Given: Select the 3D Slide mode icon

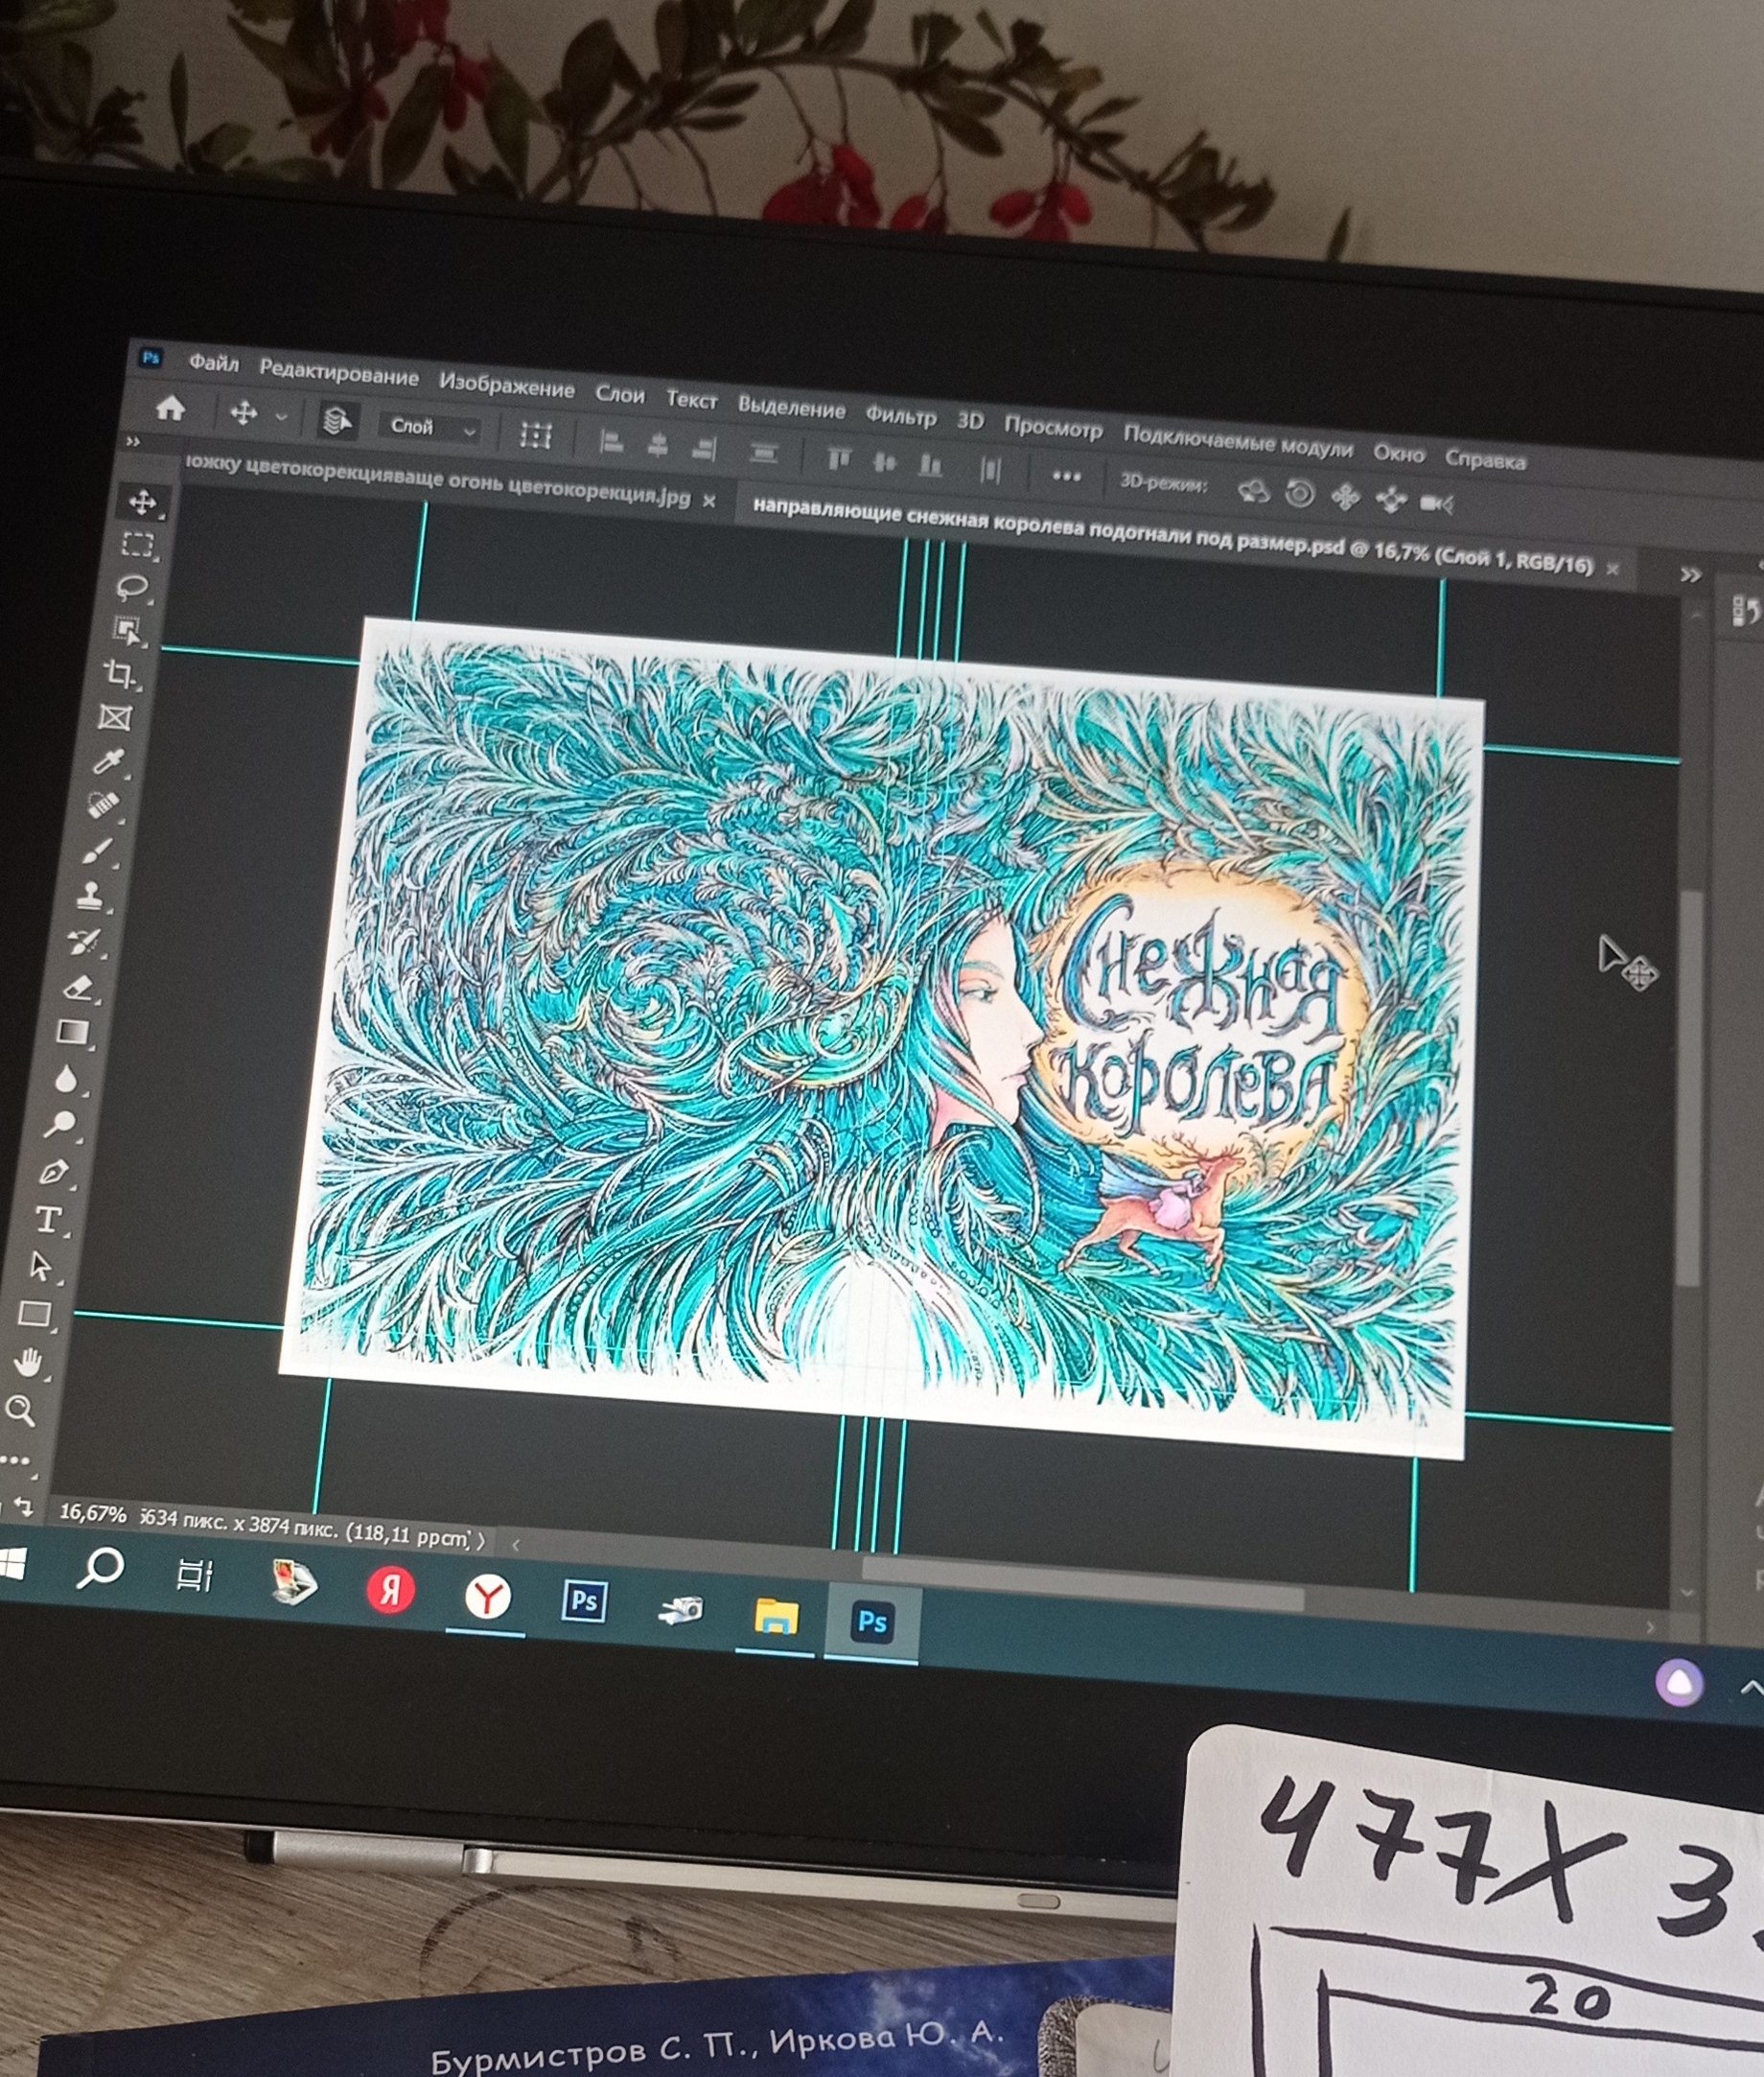Looking at the screenshot, I should (x=1391, y=500).
